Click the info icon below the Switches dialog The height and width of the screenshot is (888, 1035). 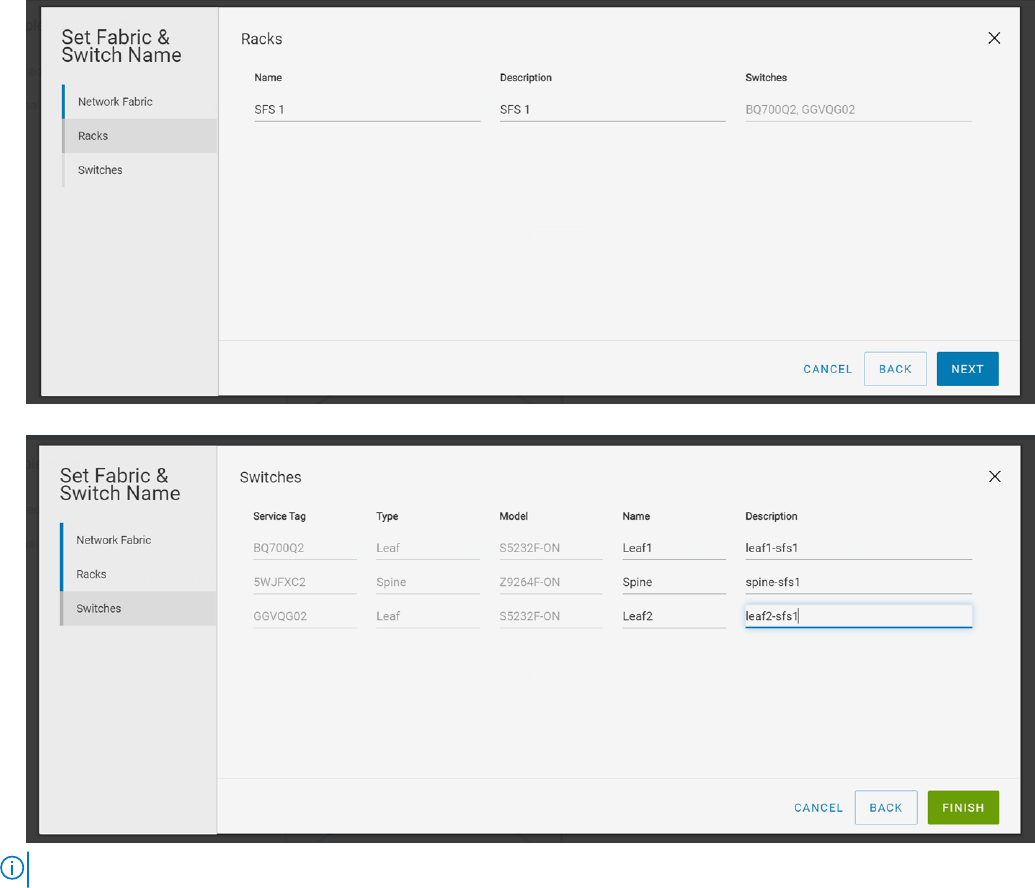(12, 868)
